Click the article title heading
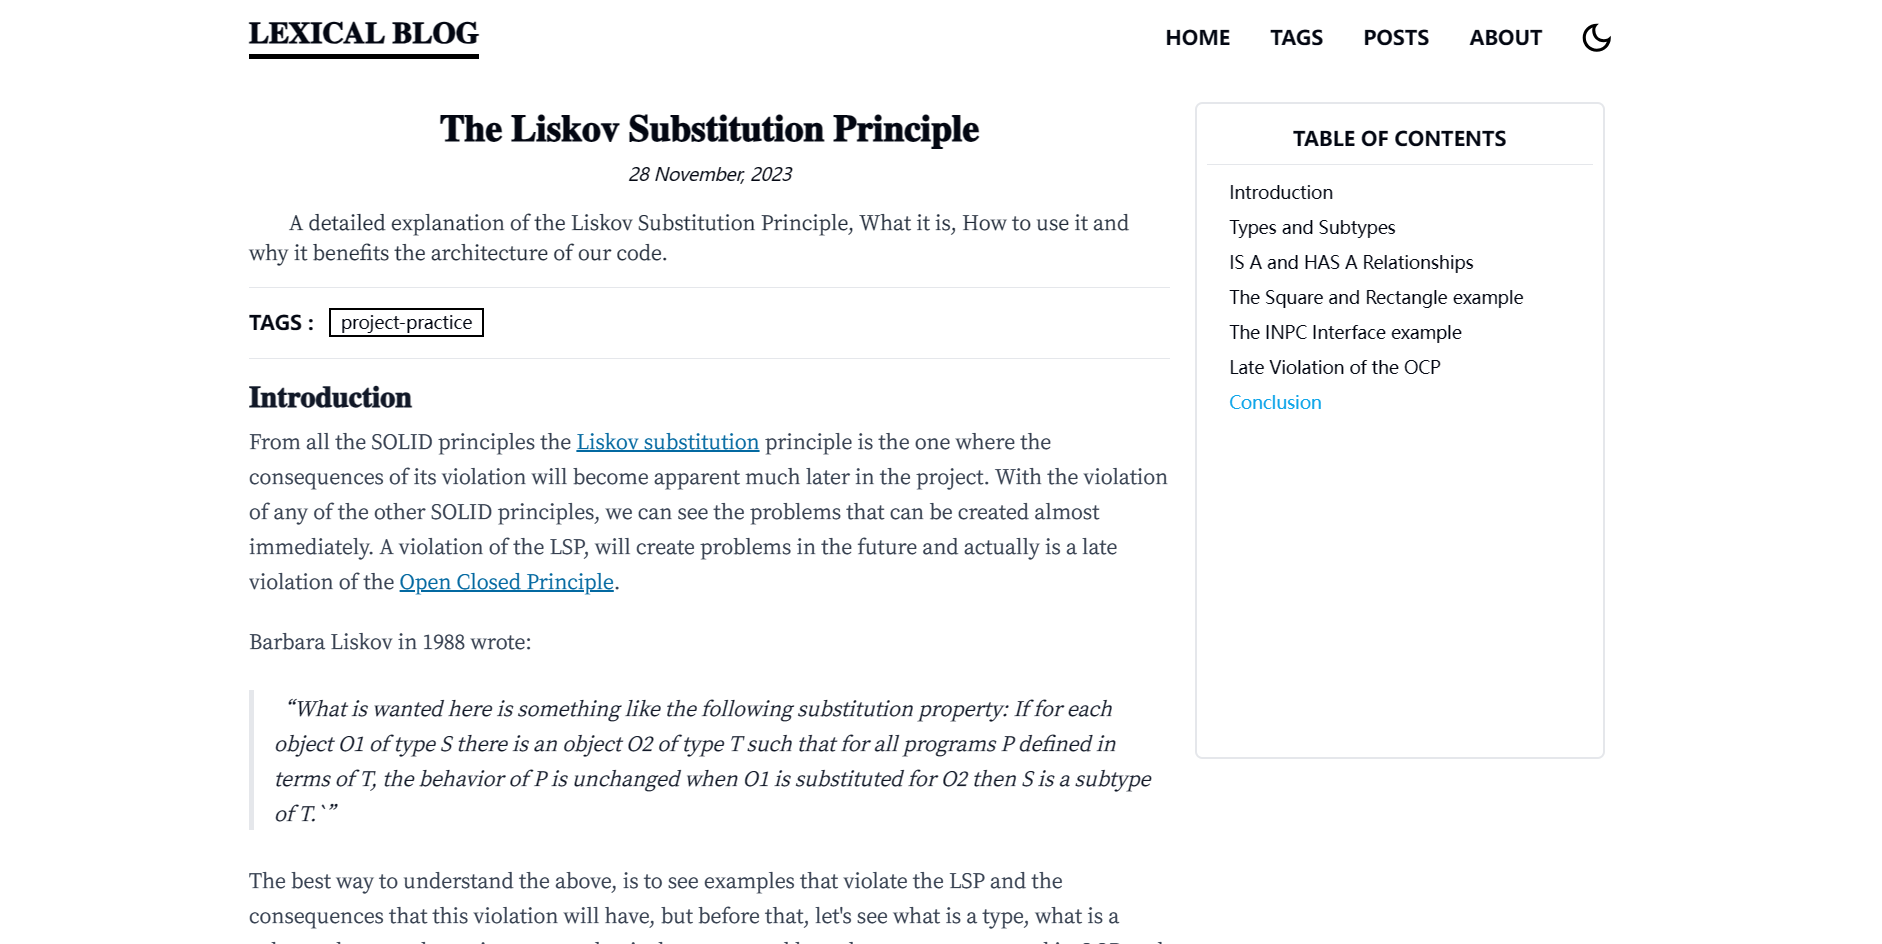This screenshot has height=944, width=1882. click(709, 129)
